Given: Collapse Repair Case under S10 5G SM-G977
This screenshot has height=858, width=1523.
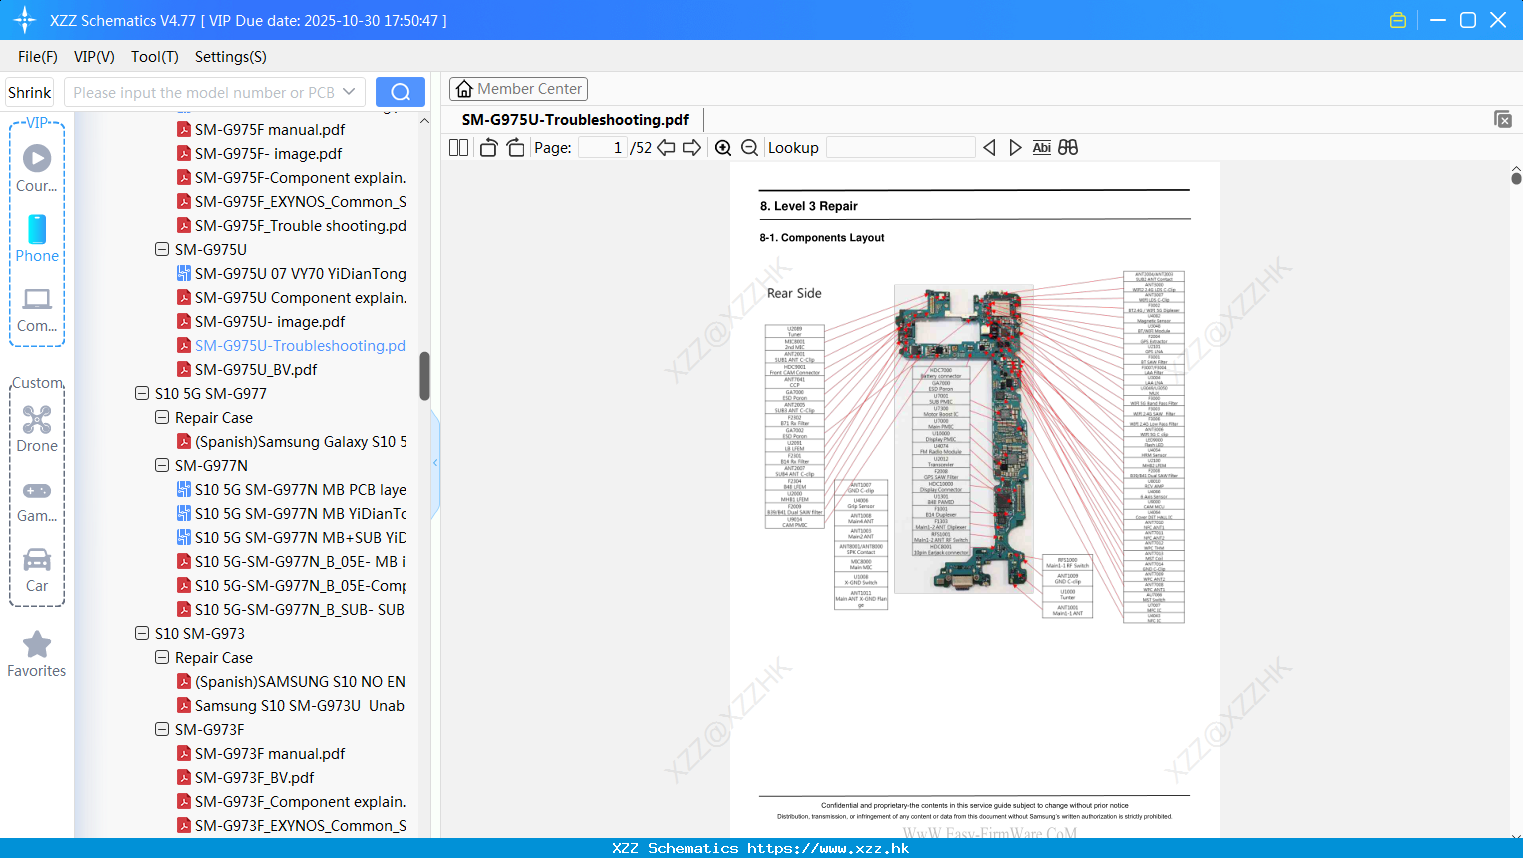Looking at the screenshot, I should pos(162,417).
